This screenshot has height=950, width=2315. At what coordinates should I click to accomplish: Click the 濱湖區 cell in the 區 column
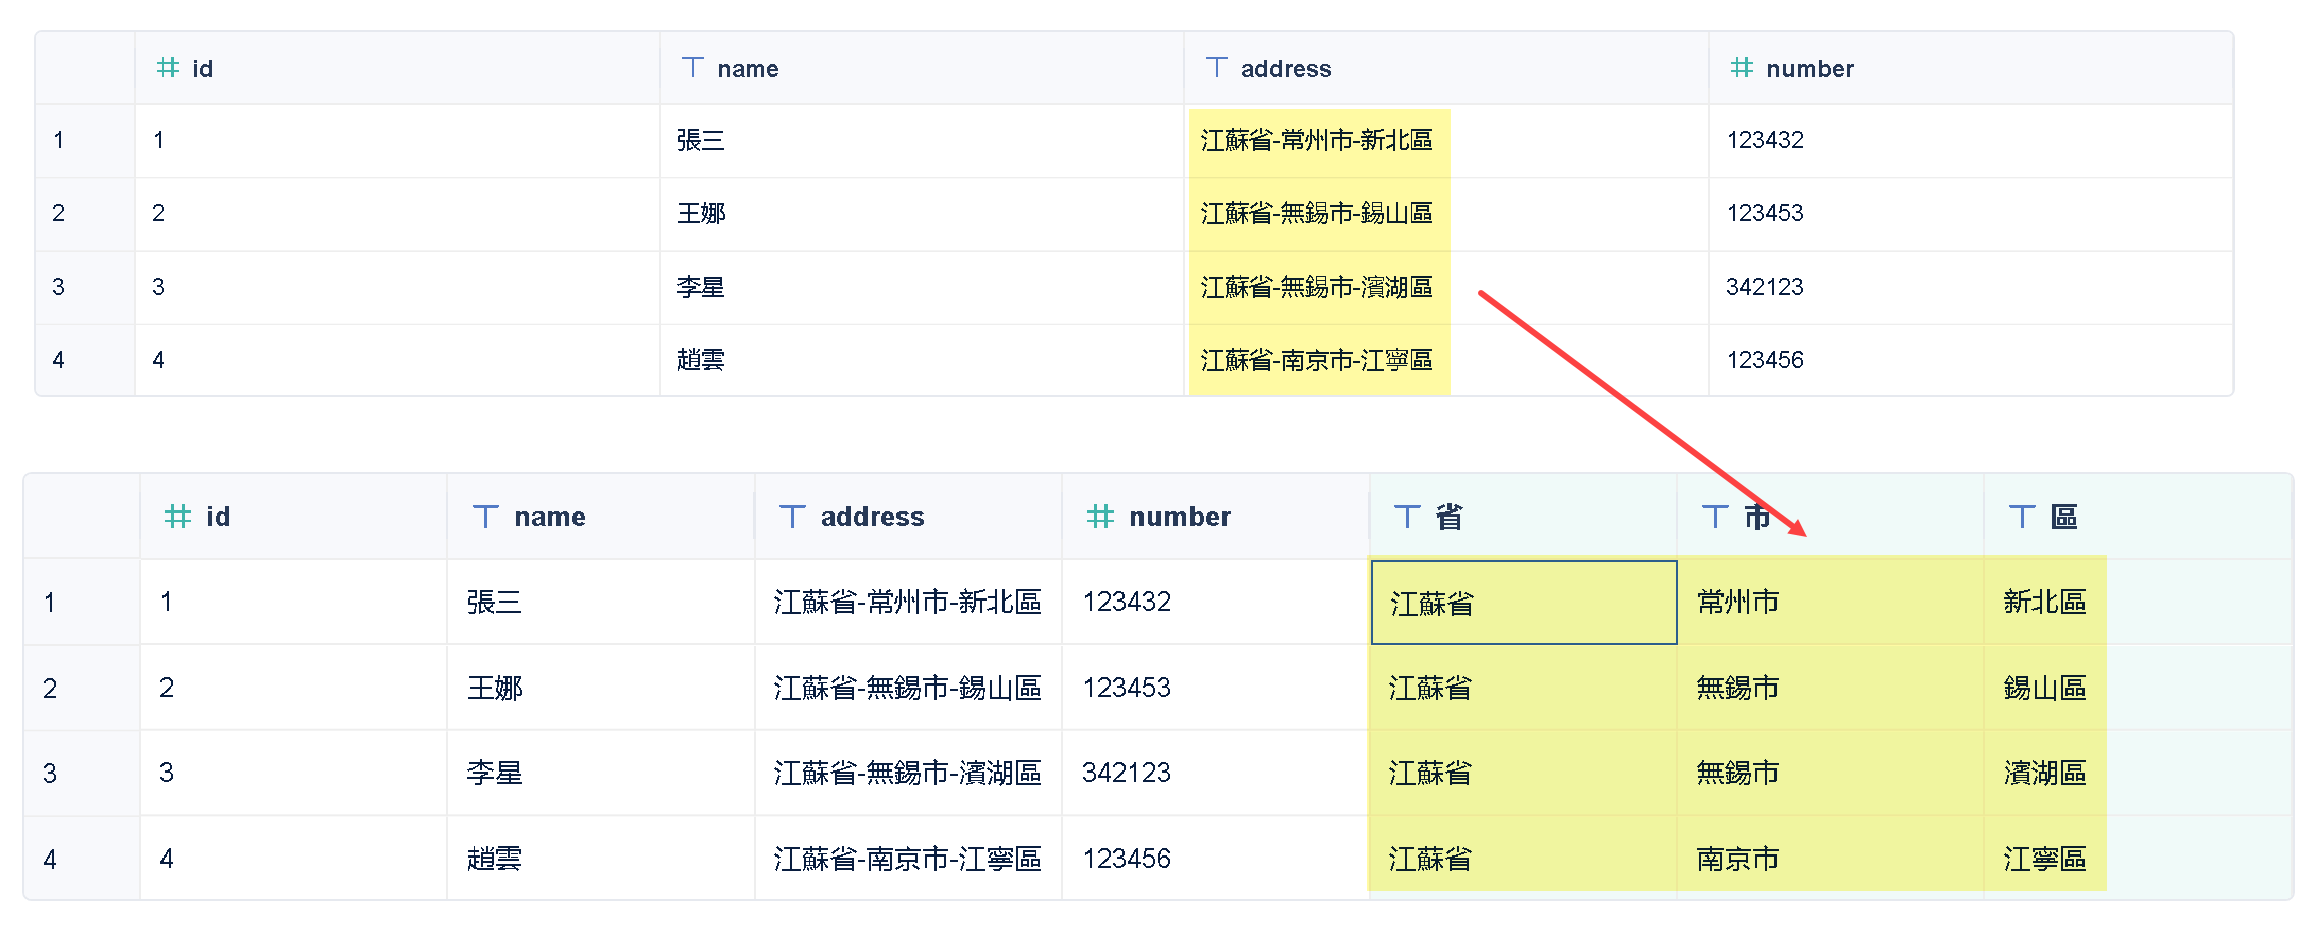tap(2045, 773)
